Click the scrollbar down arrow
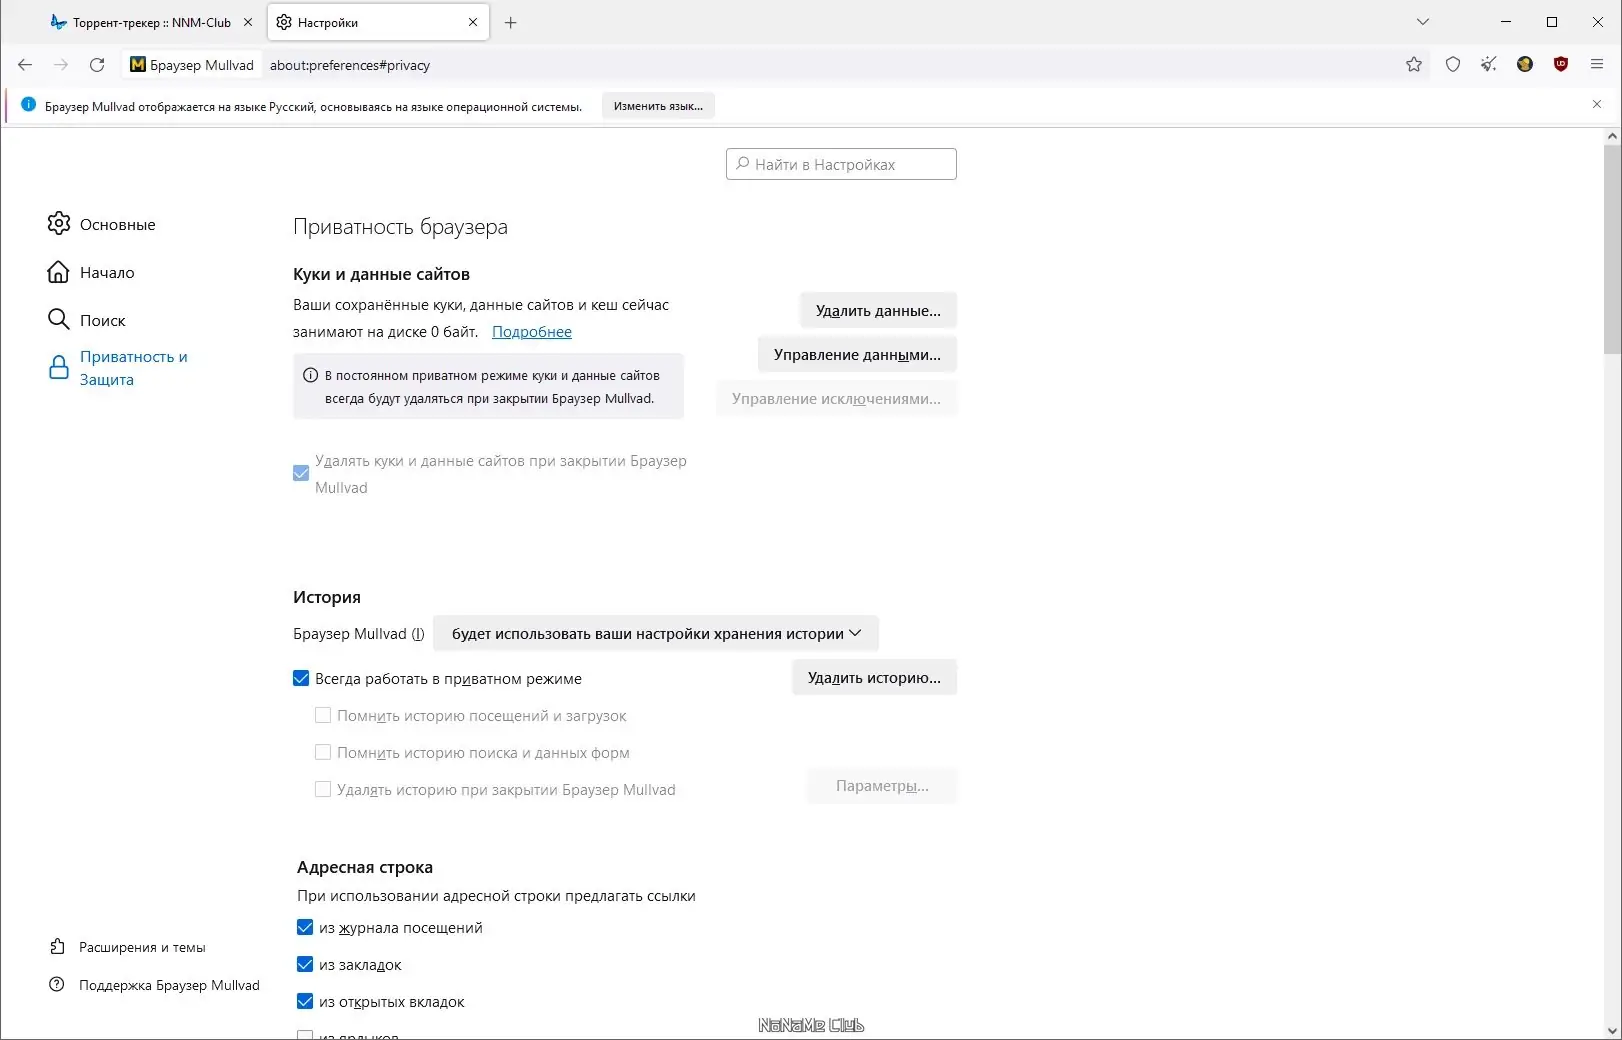1622x1040 pixels. (1612, 1031)
